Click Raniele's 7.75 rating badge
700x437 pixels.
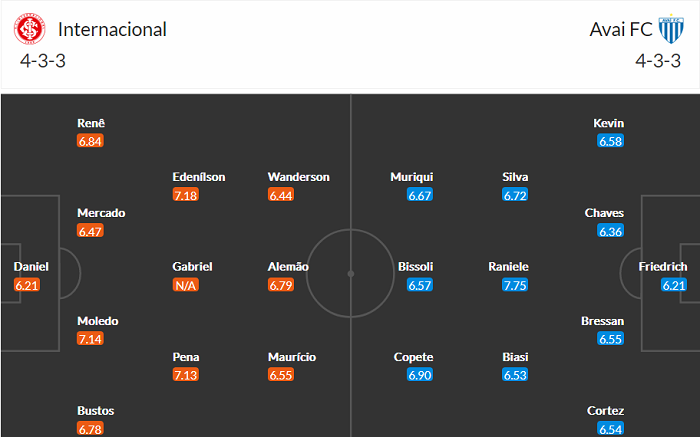point(515,285)
